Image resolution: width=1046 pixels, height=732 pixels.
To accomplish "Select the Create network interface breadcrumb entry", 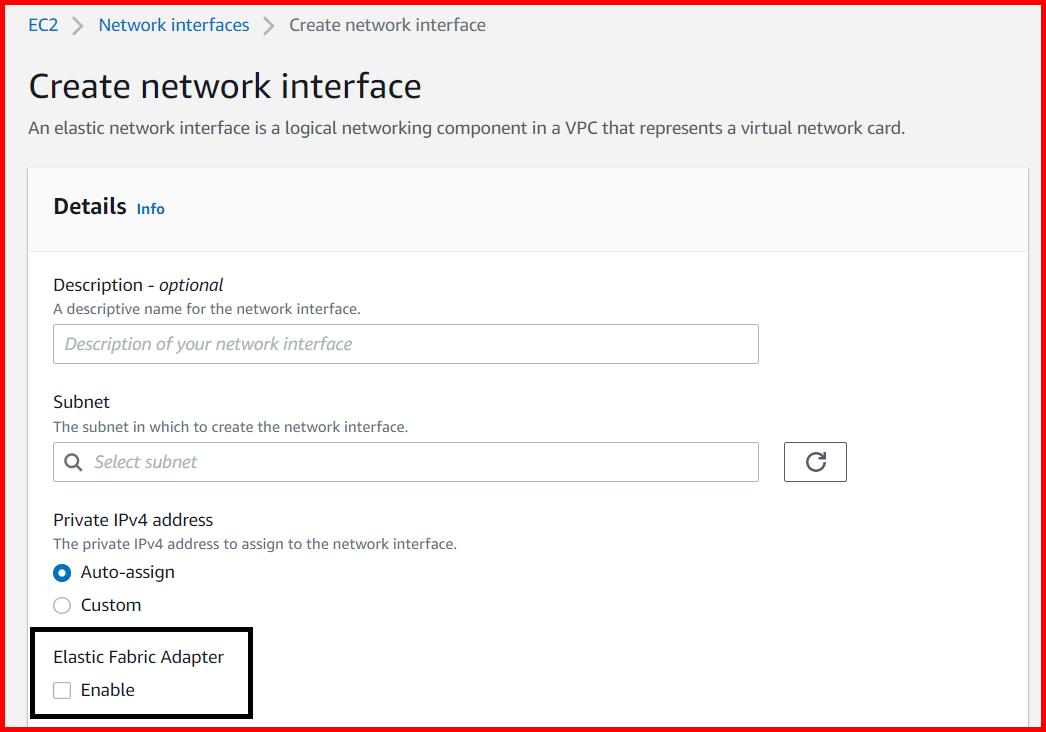I will 387,24.
